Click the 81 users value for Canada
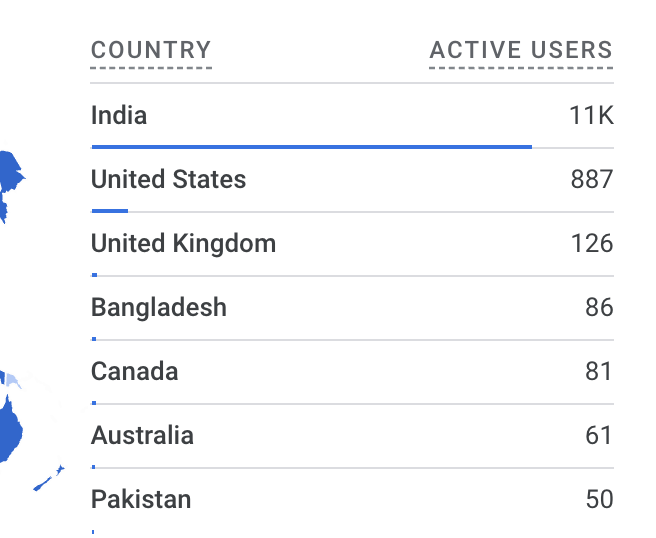Viewport: 656px width, 538px height. 599,372
